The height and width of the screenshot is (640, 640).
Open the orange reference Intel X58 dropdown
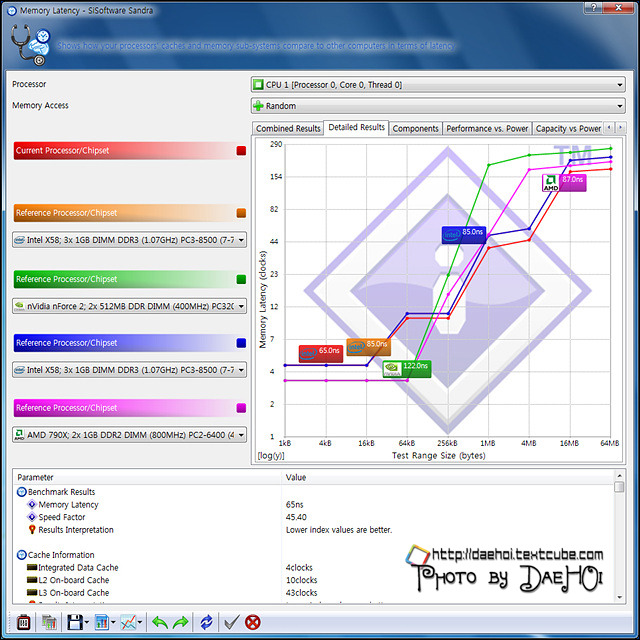pos(129,240)
